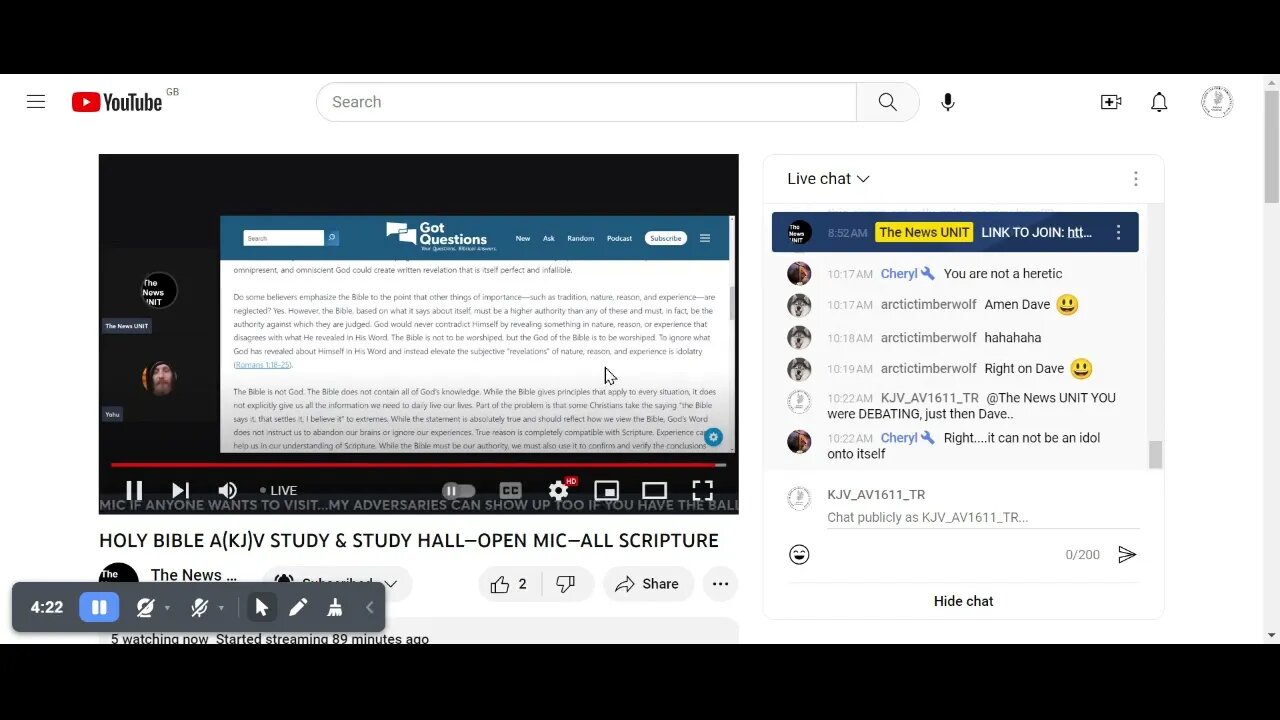Click the red live progress bar

(x=418, y=465)
